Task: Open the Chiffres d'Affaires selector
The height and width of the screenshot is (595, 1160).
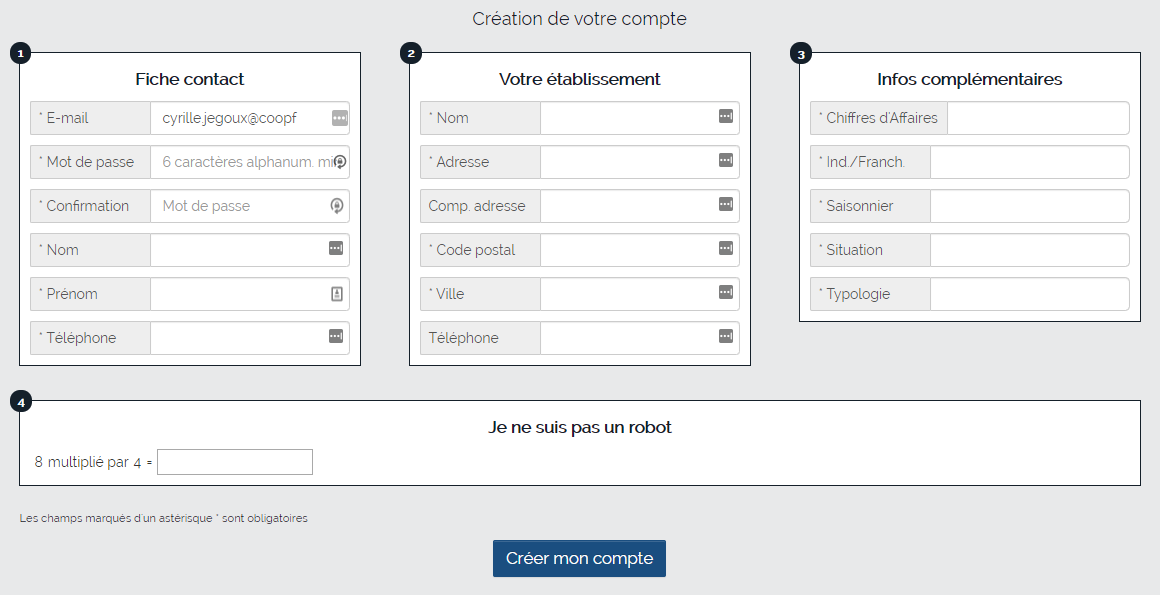Action: coord(1038,118)
